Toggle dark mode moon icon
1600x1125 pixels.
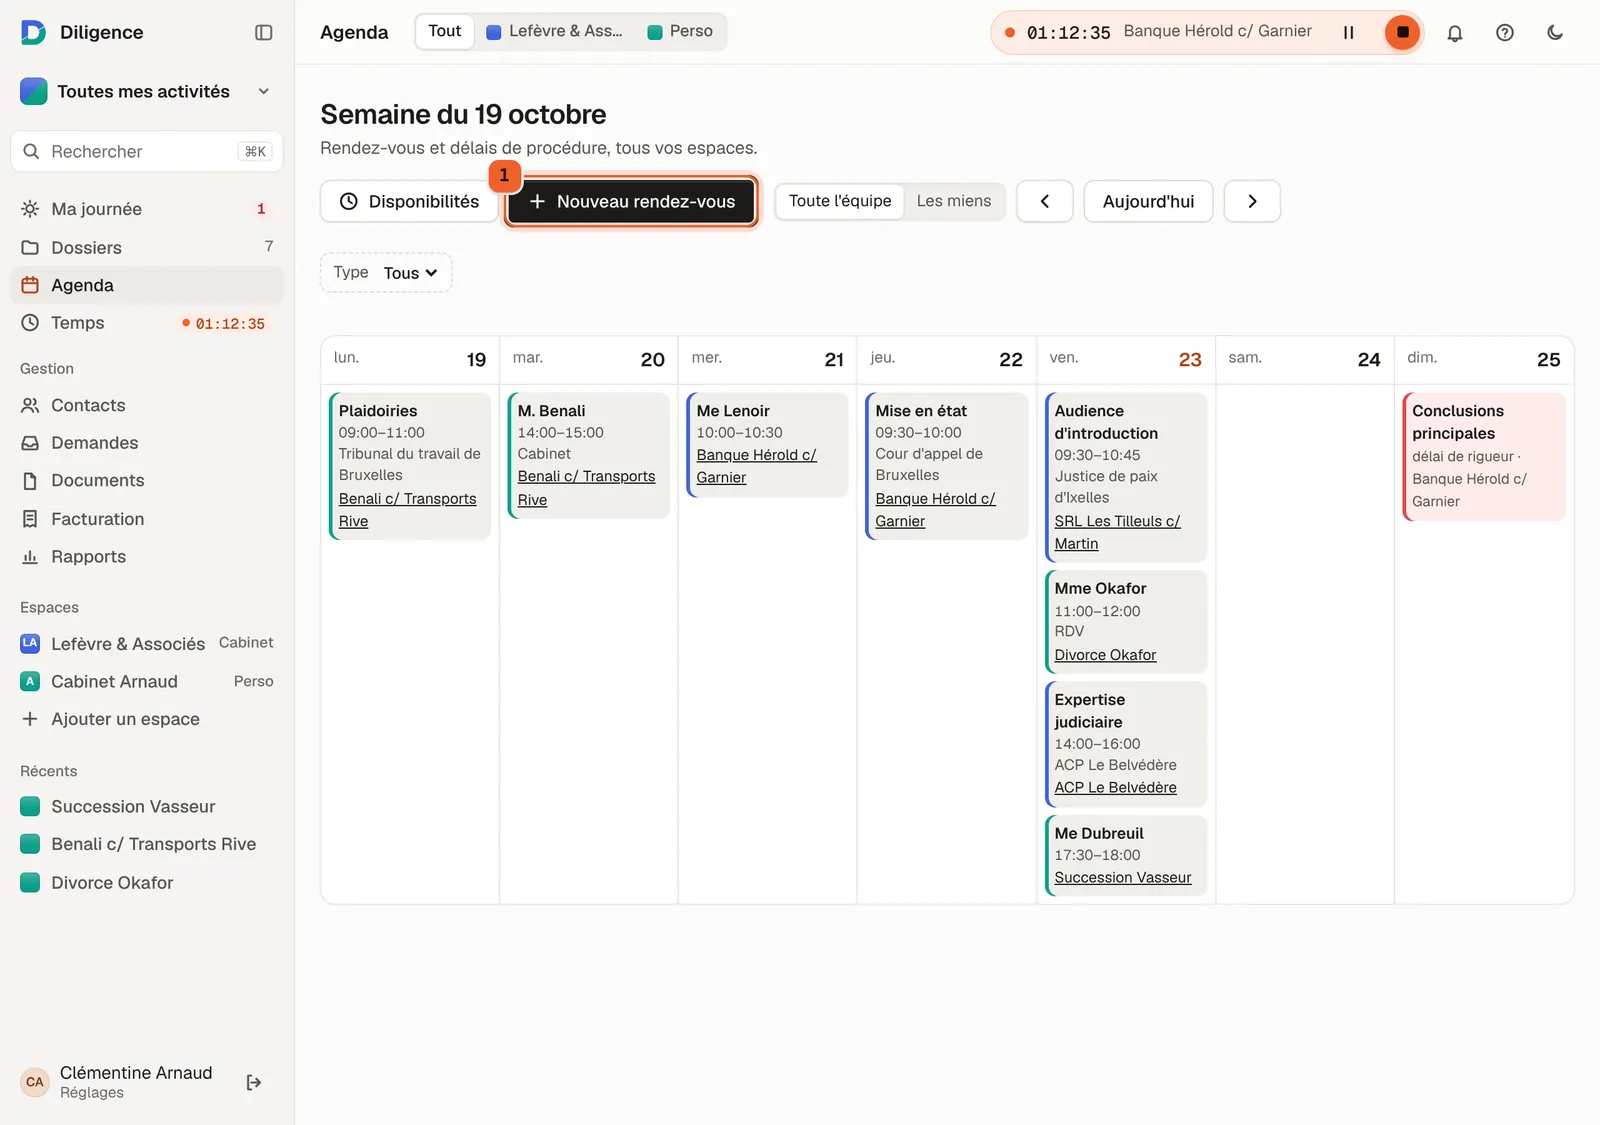(x=1555, y=32)
